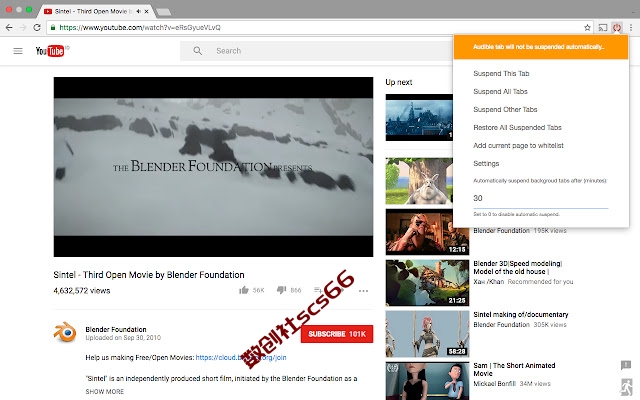The image size is (640, 400).
Task: Dislike the video with thumbs down
Action: (x=281, y=290)
